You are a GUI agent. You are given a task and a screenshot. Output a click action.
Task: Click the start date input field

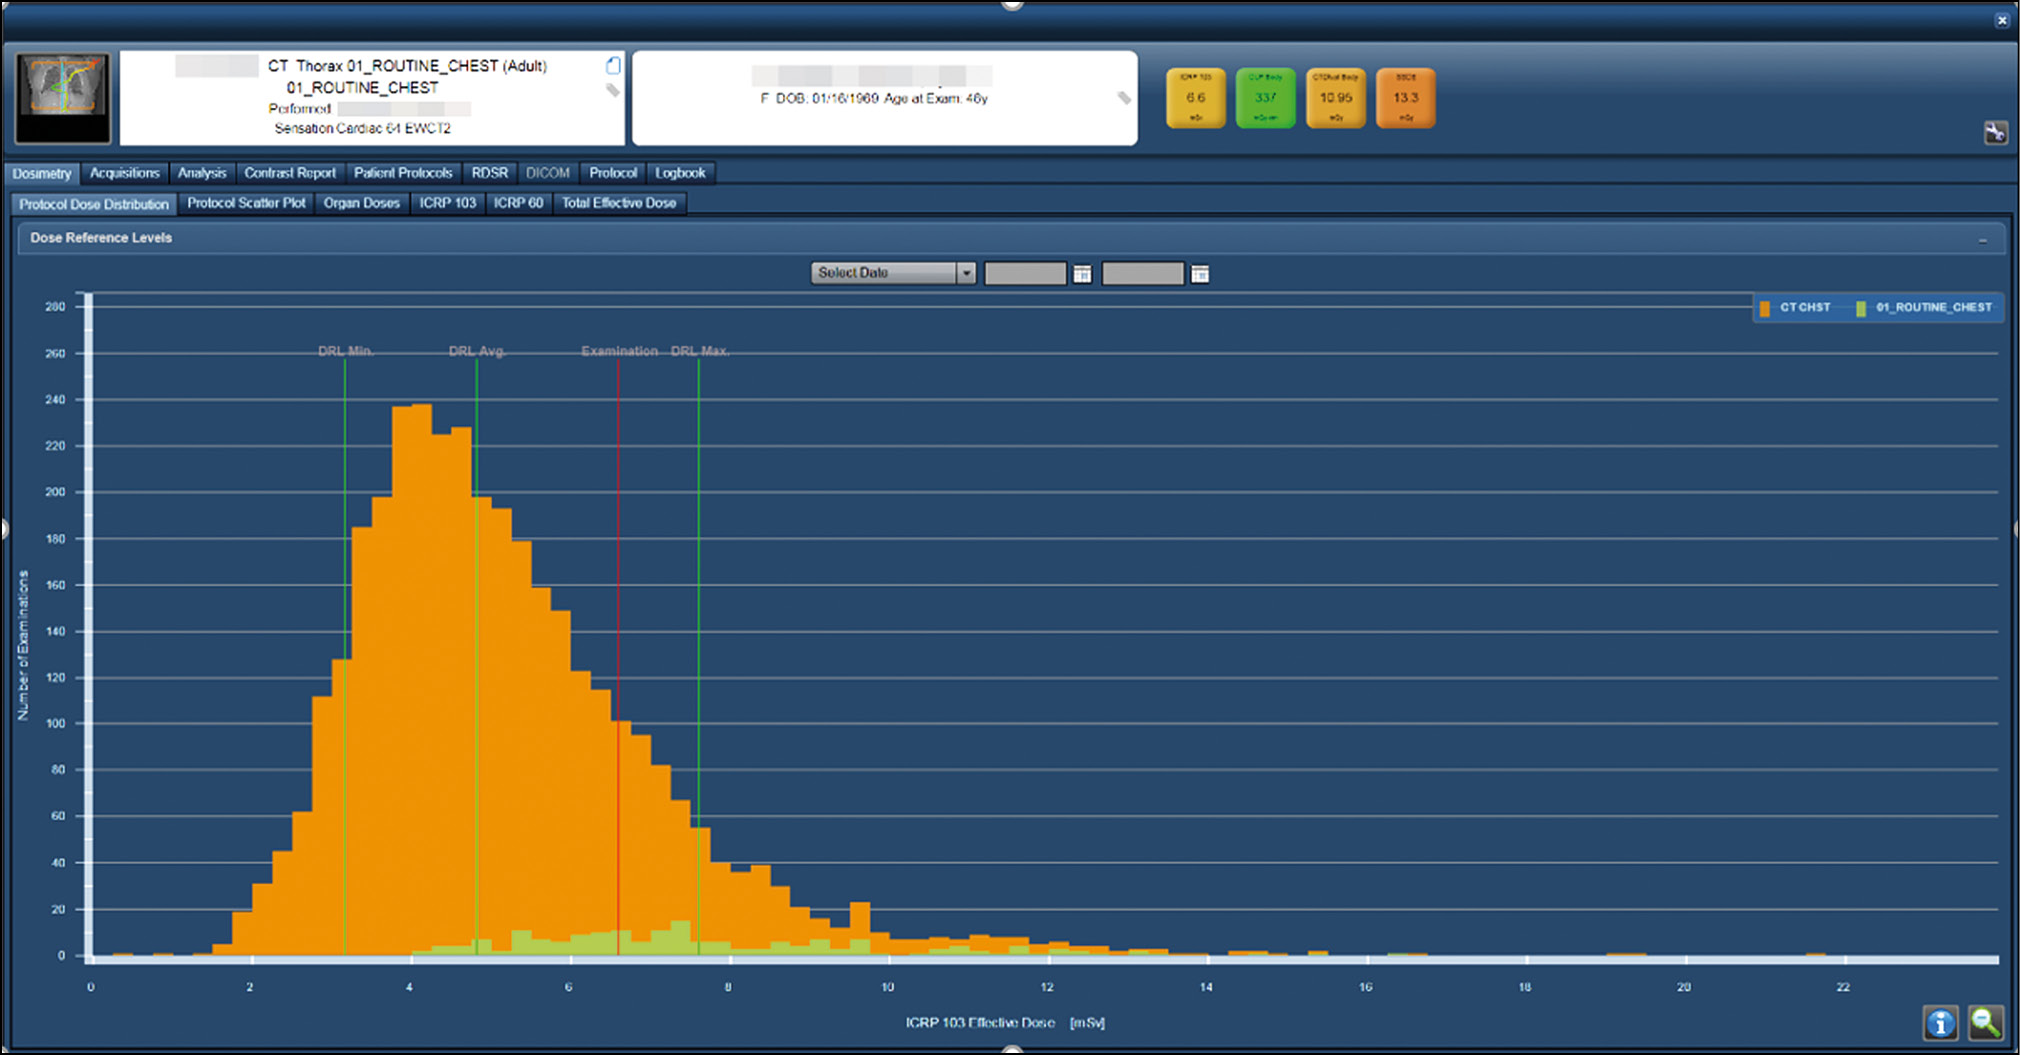pos(1025,274)
